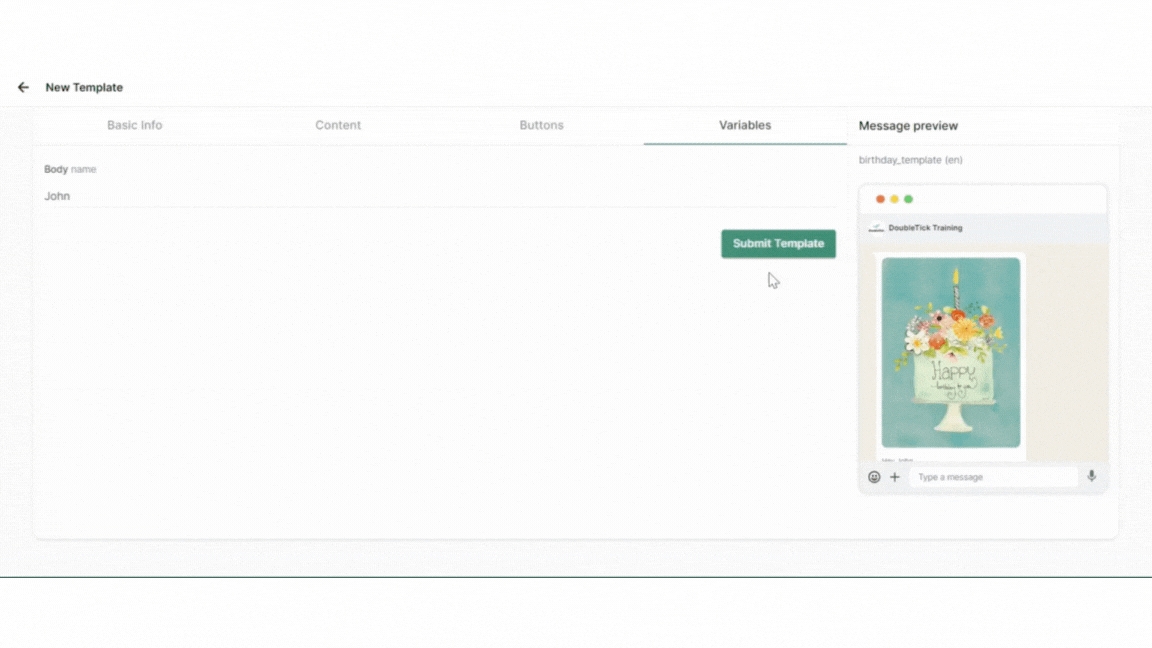Click the New Template page title
This screenshot has height=648, width=1152.
[x=84, y=87]
